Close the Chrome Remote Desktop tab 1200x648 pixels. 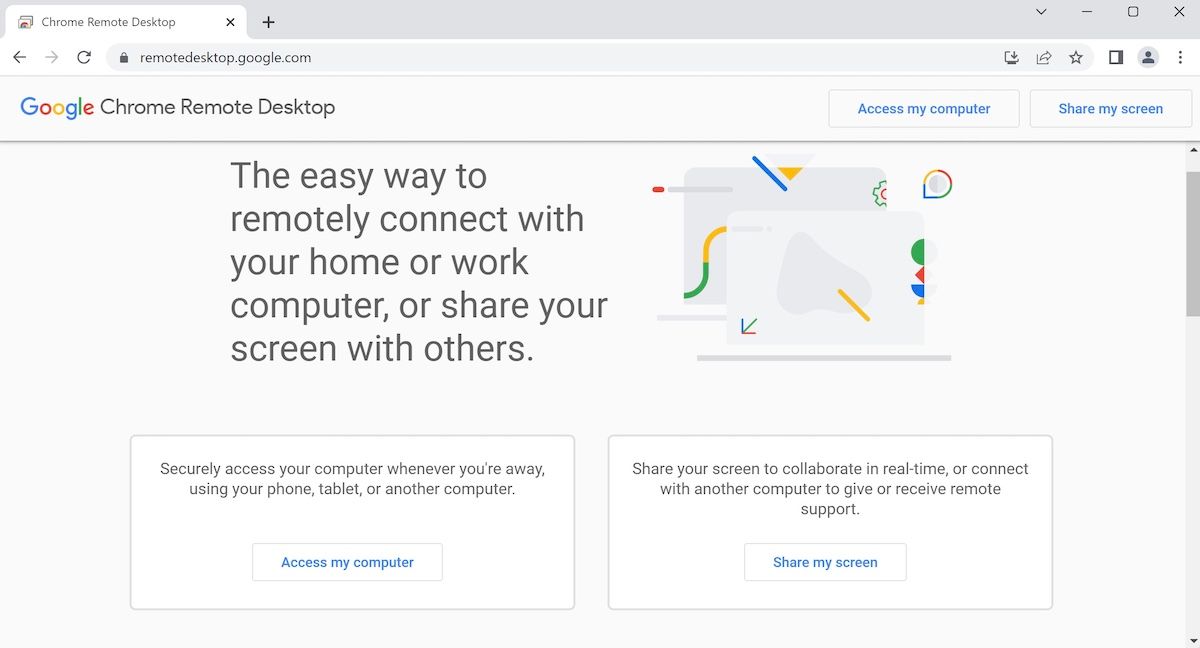231,22
